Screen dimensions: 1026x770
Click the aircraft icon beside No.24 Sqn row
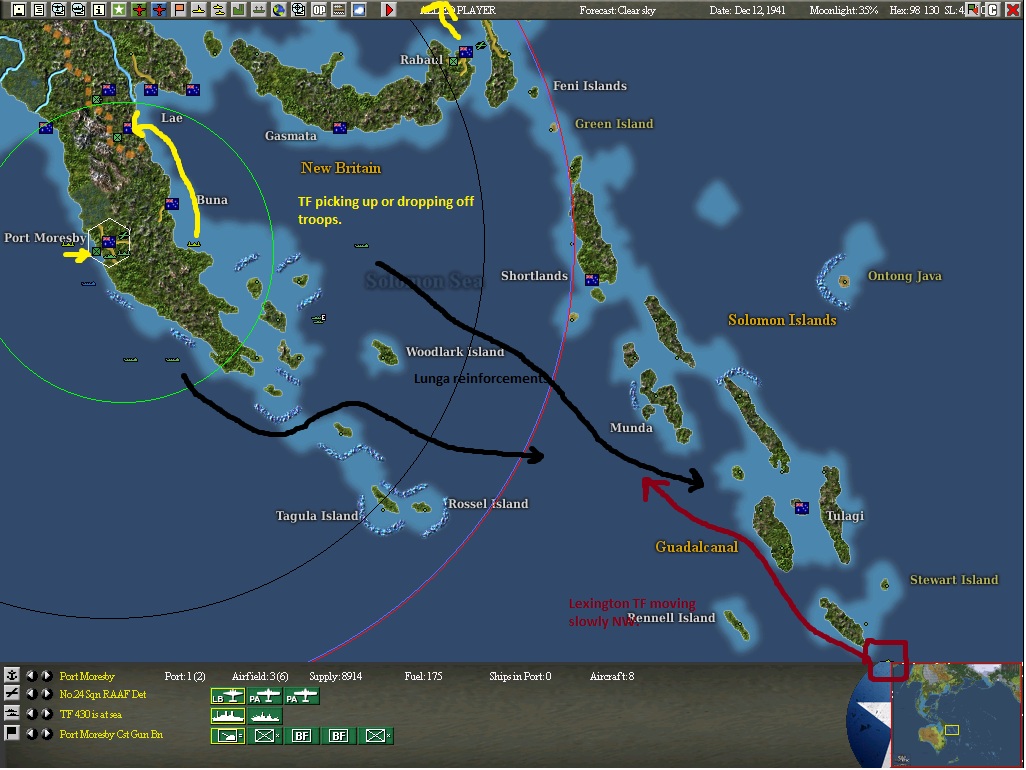(11, 693)
